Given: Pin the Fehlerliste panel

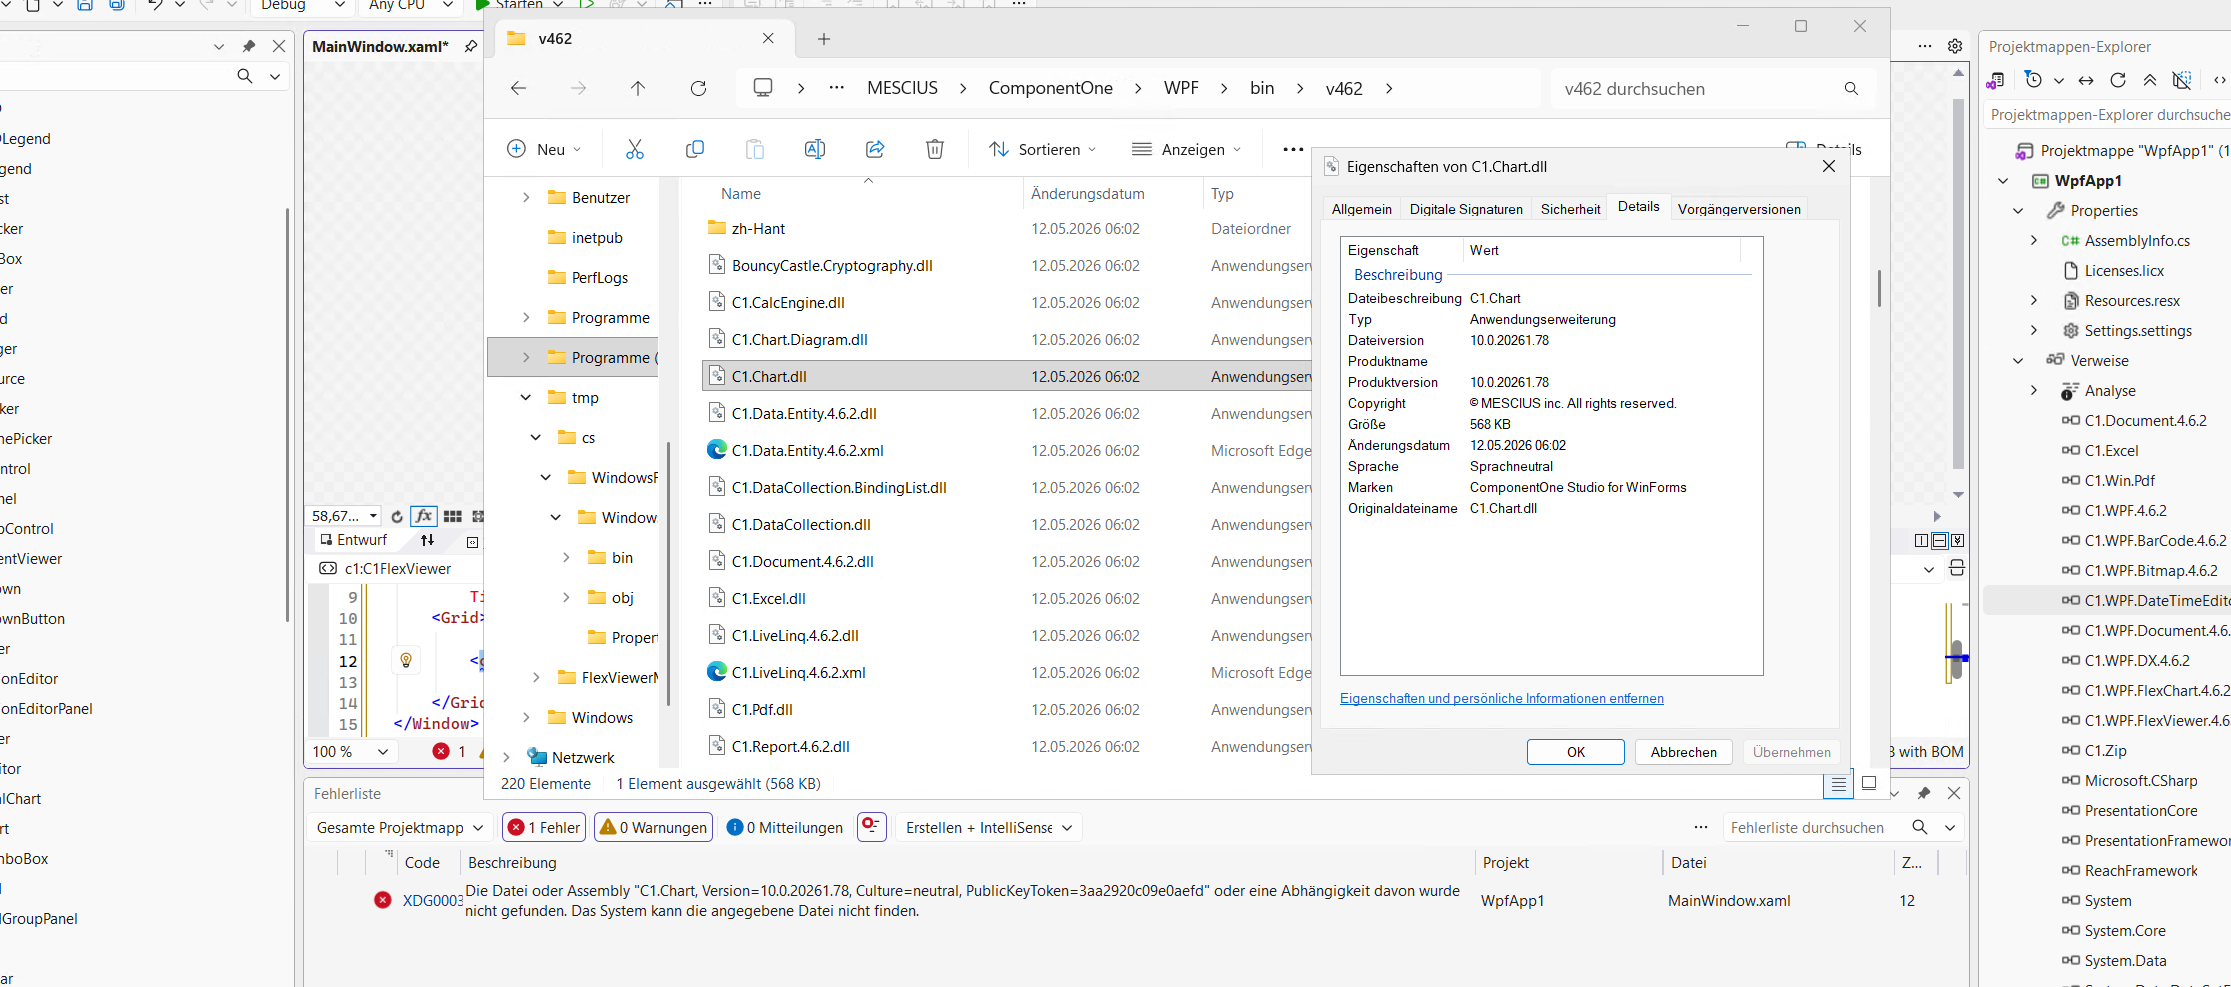Looking at the screenshot, I should pyautogui.click(x=1924, y=793).
